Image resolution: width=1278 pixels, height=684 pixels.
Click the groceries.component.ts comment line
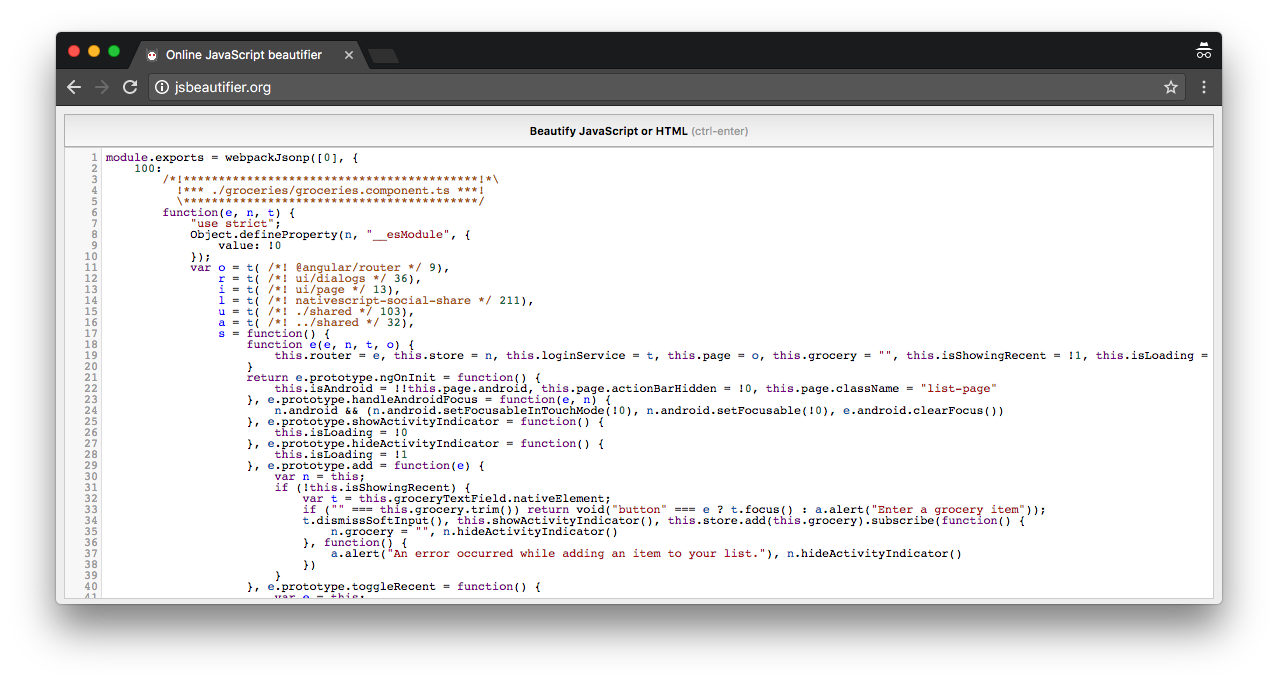pyautogui.click(x=330, y=190)
